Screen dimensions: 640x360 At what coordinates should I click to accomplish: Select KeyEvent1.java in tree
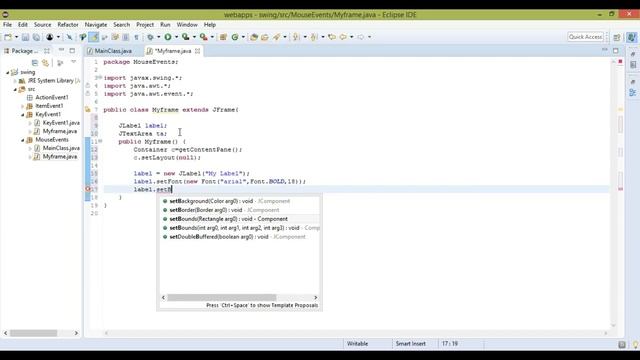[x=61, y=123]
